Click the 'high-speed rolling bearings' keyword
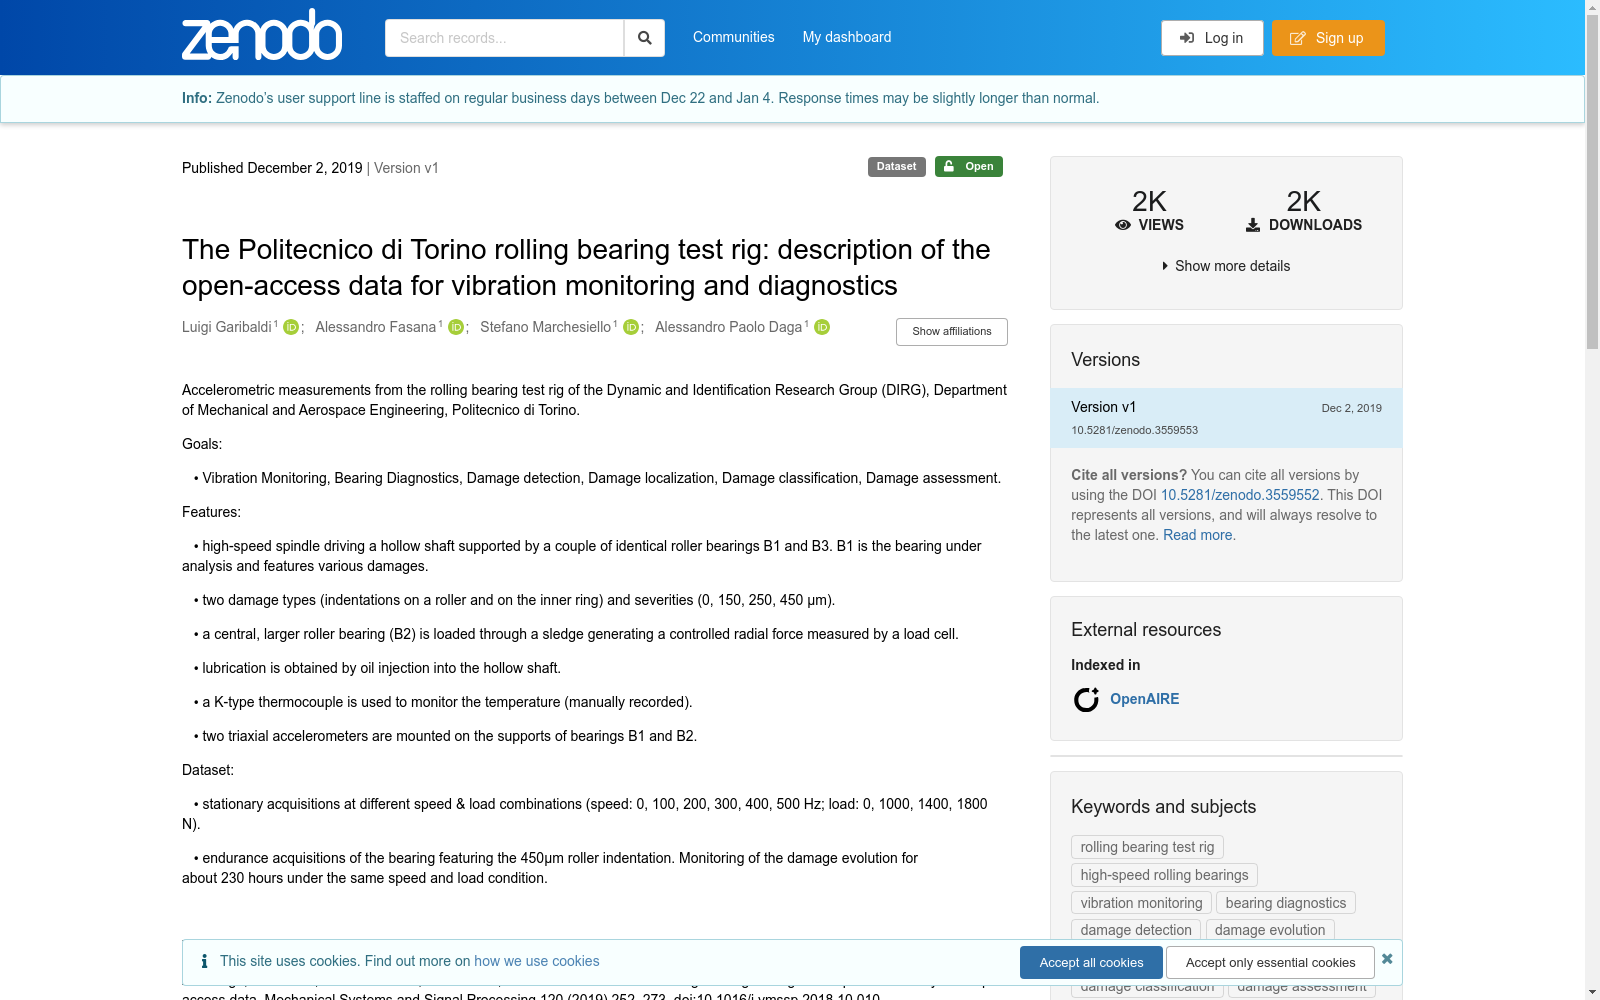1600x1000 pixels. coord(1164,875)
